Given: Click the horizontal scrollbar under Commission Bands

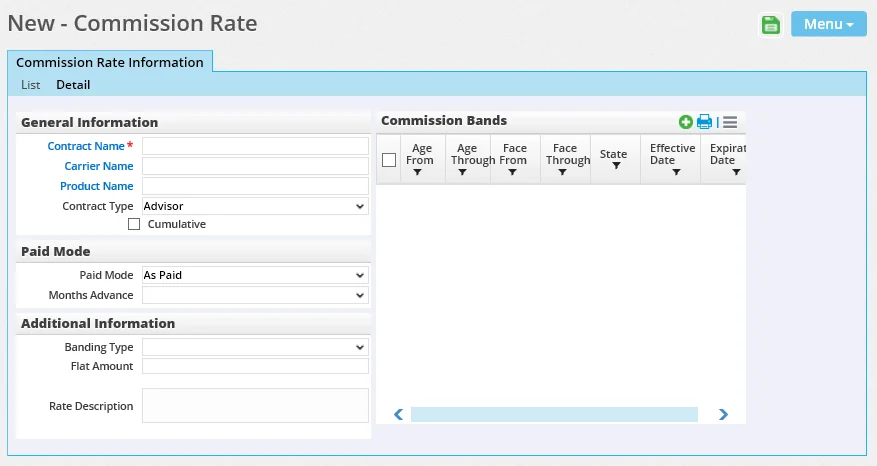Looking at the screenshot, I should [x=554, y=415].
